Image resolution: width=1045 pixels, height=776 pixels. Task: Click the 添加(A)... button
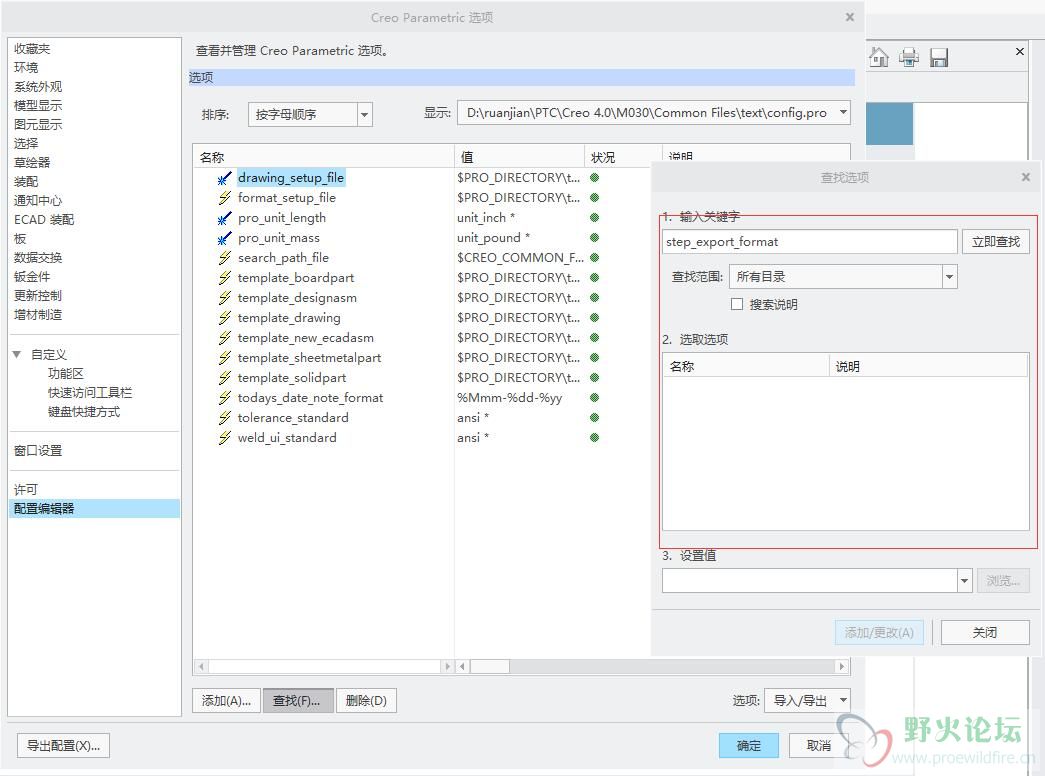click(227, 701)
